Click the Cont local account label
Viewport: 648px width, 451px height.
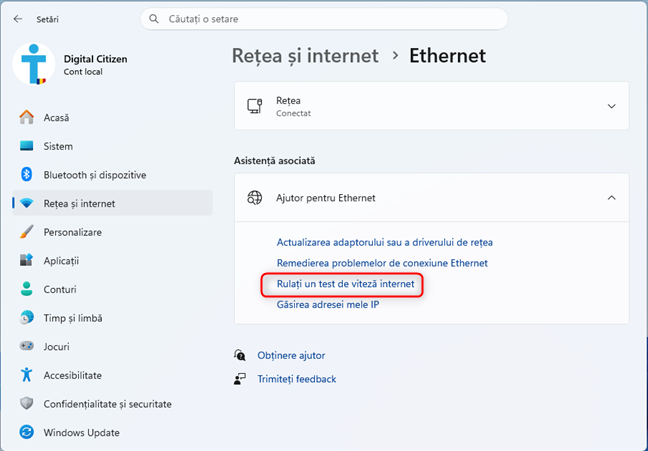(83, 72)
